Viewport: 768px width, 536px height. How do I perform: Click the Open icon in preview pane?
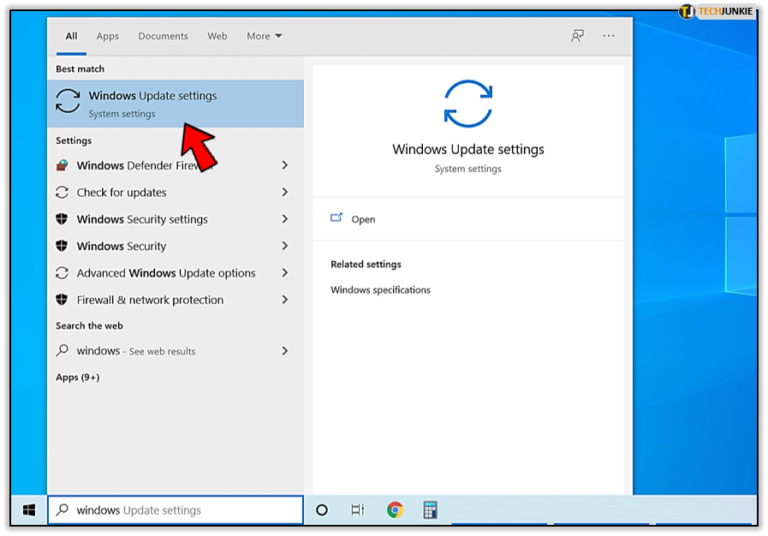click(336, 218)
